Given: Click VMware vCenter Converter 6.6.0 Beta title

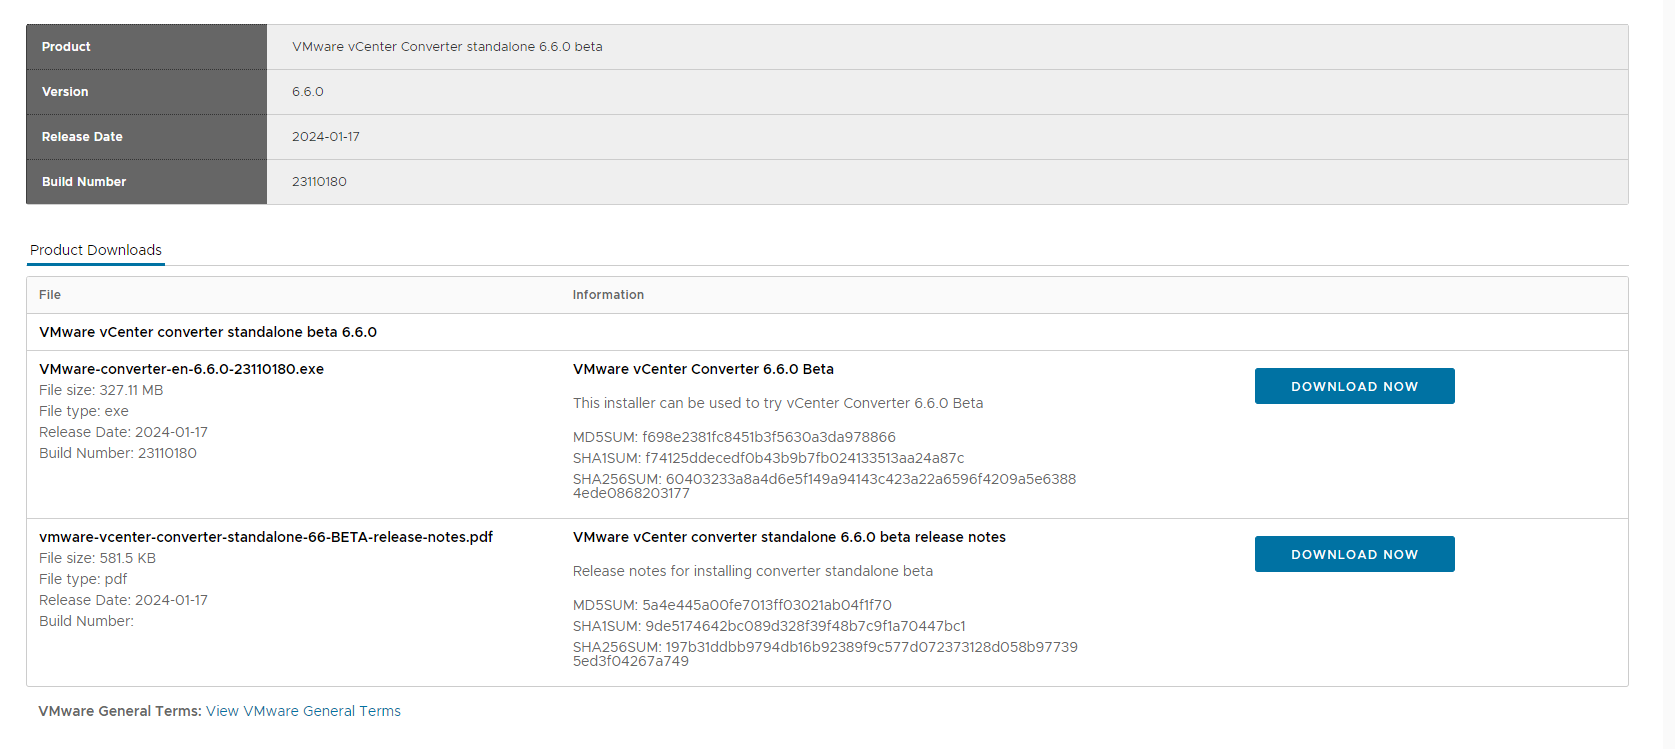Looking at the screenshot, I should click(x=703, y=369).
